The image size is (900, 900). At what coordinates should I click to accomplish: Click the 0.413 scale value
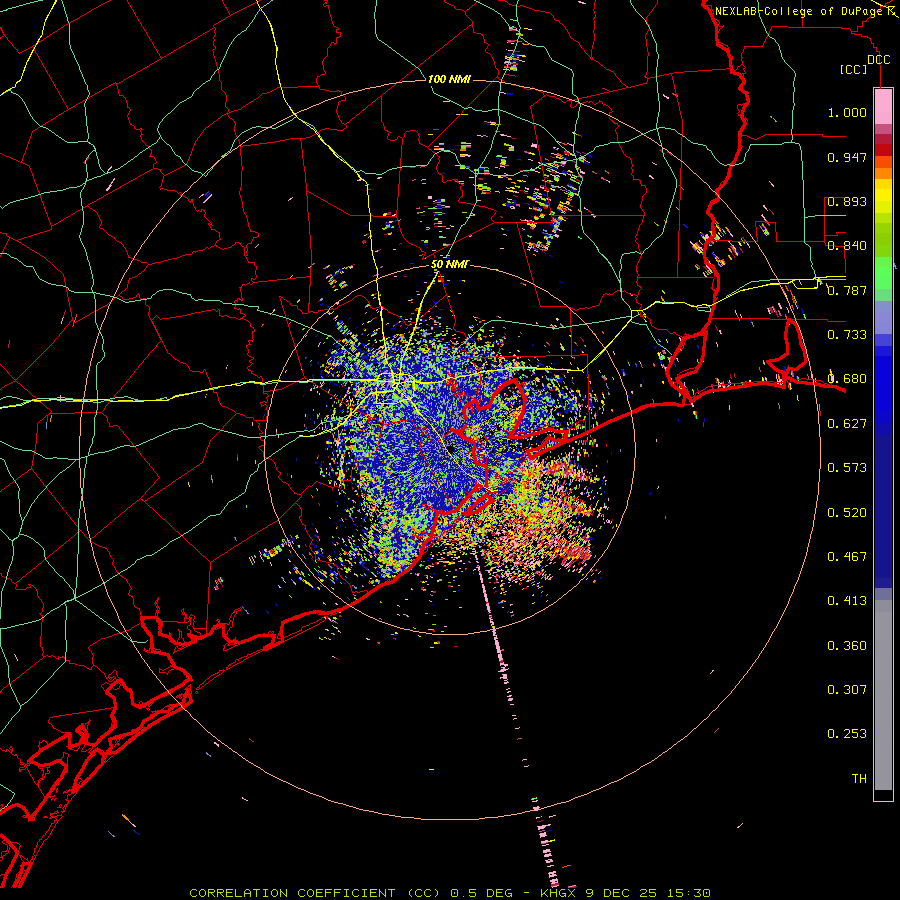click(x=847, y=601)
